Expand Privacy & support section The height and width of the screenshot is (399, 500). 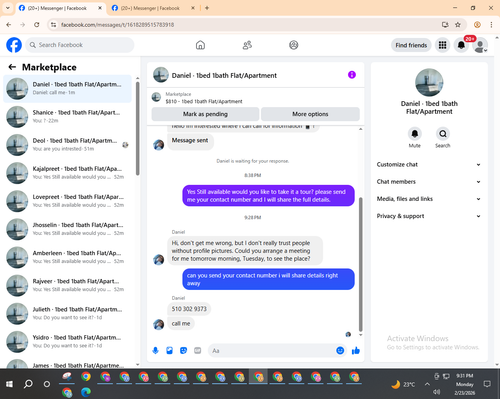coord(429,216)
